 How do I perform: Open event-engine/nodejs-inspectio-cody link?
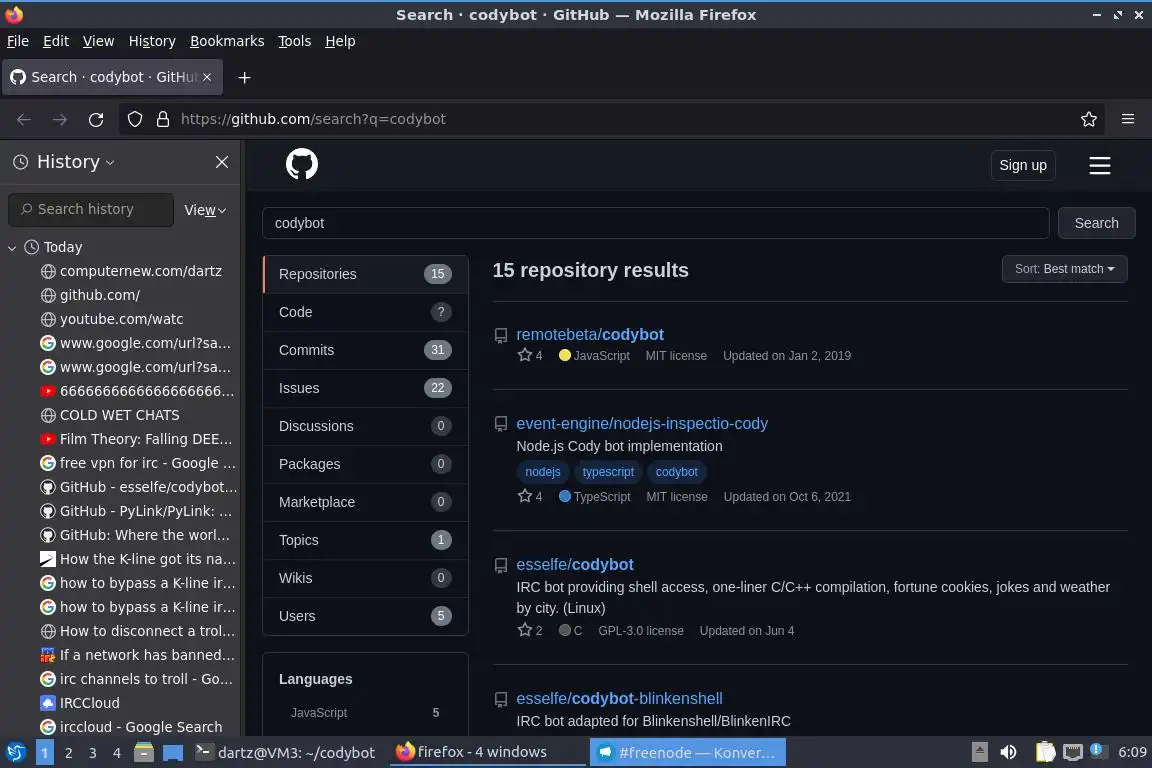point(641,423)
